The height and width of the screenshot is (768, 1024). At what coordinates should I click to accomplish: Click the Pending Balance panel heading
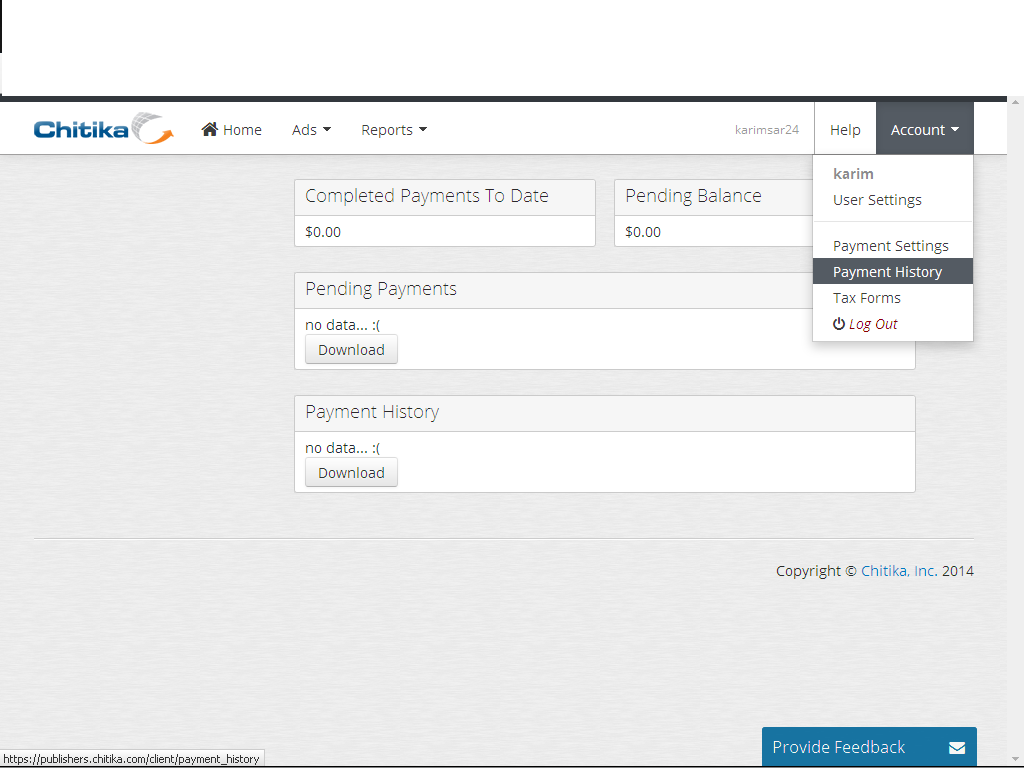tap(693, 196)
